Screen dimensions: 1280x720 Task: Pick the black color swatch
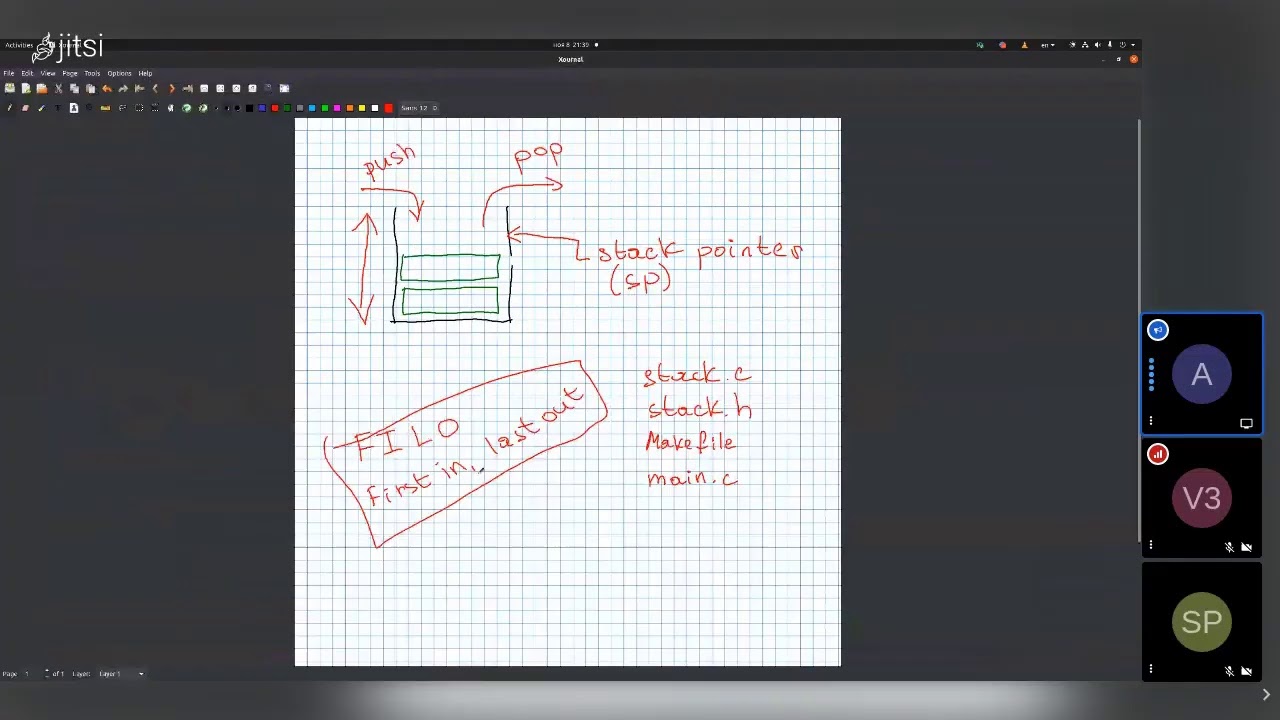pyautogui.click(x=249, y=108)
